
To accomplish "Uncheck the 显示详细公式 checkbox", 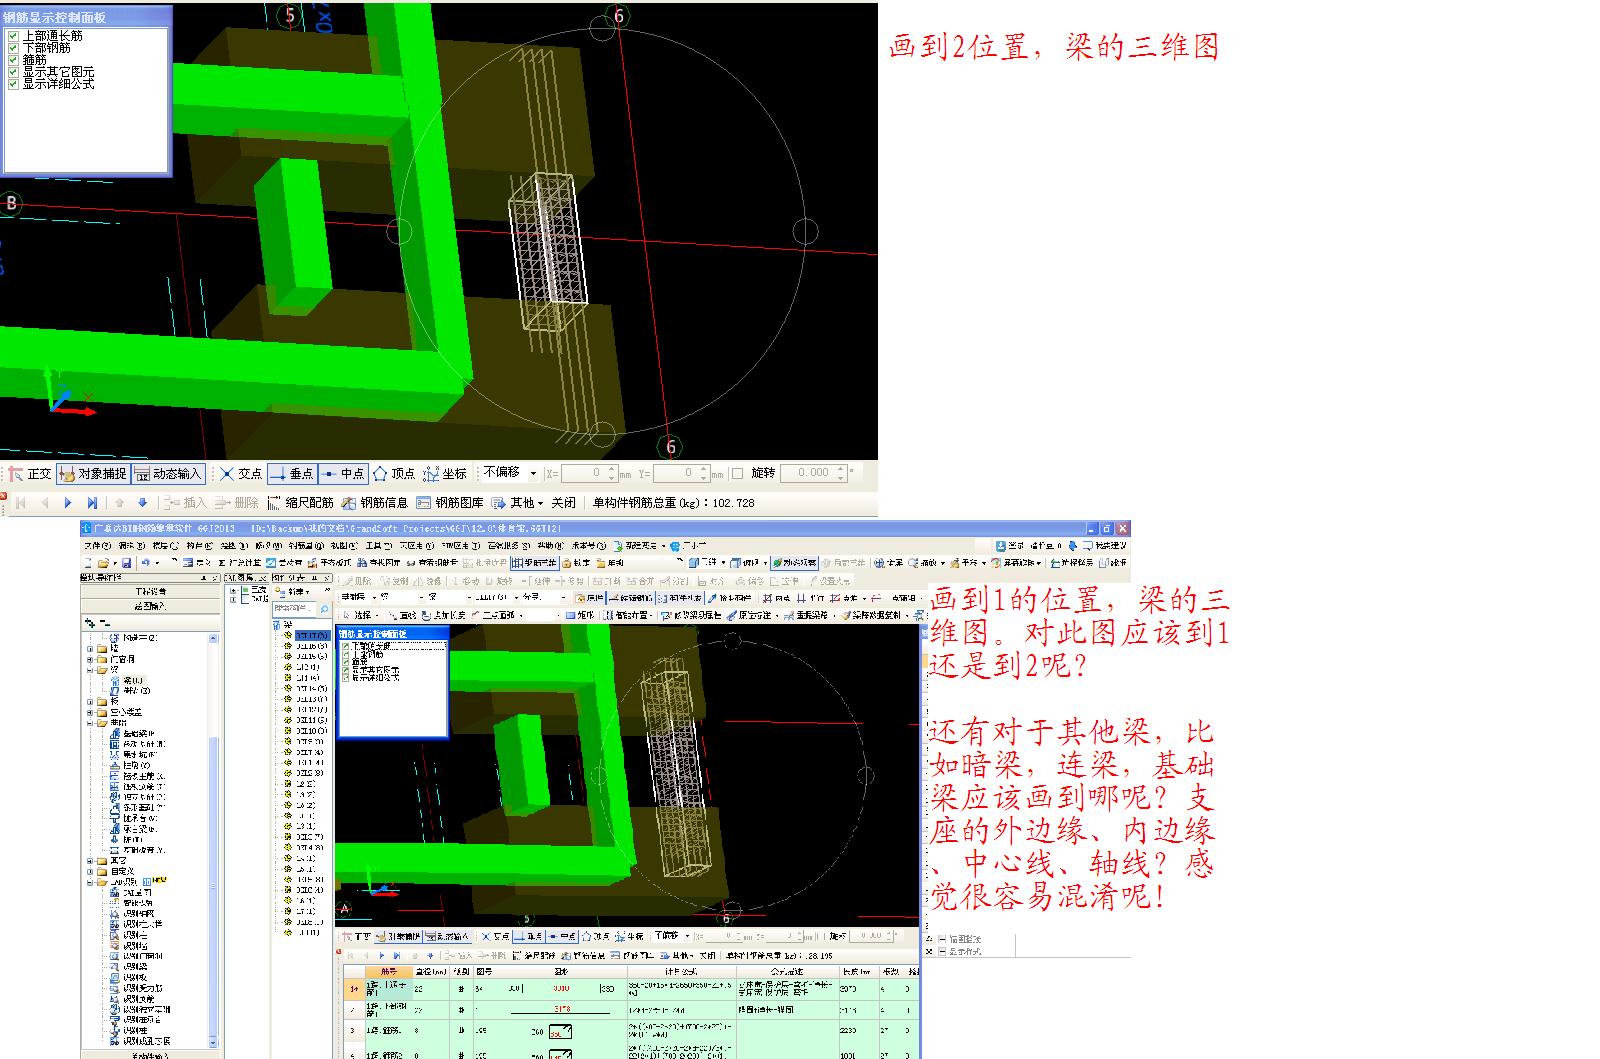I will pos(13,84).
